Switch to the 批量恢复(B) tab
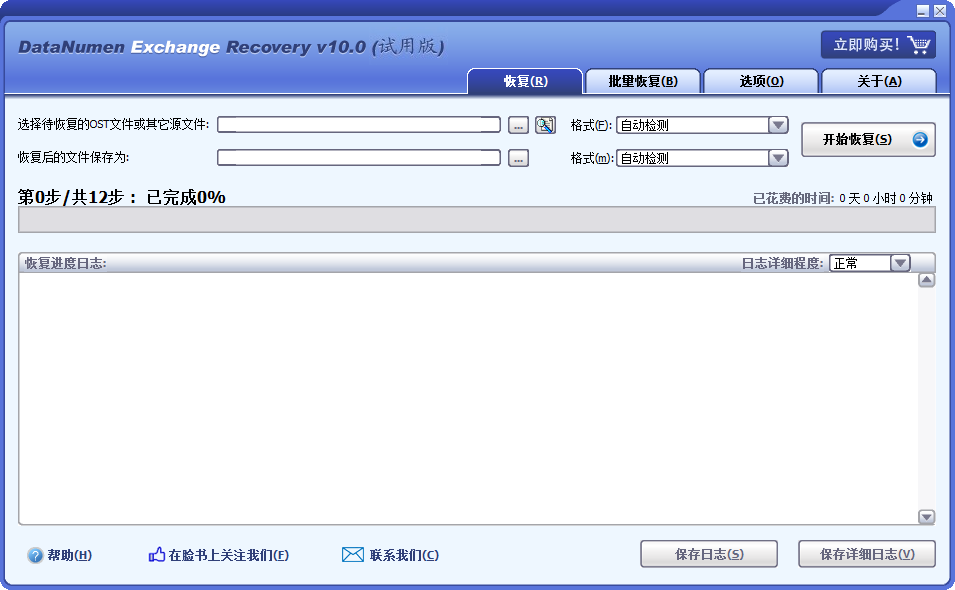 pyautogui.click(x=643, y=80)
